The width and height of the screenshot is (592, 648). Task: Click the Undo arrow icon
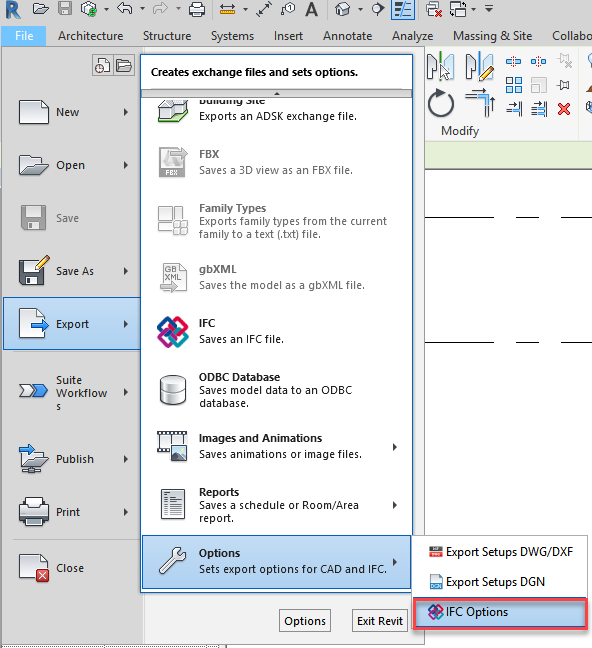124,8
